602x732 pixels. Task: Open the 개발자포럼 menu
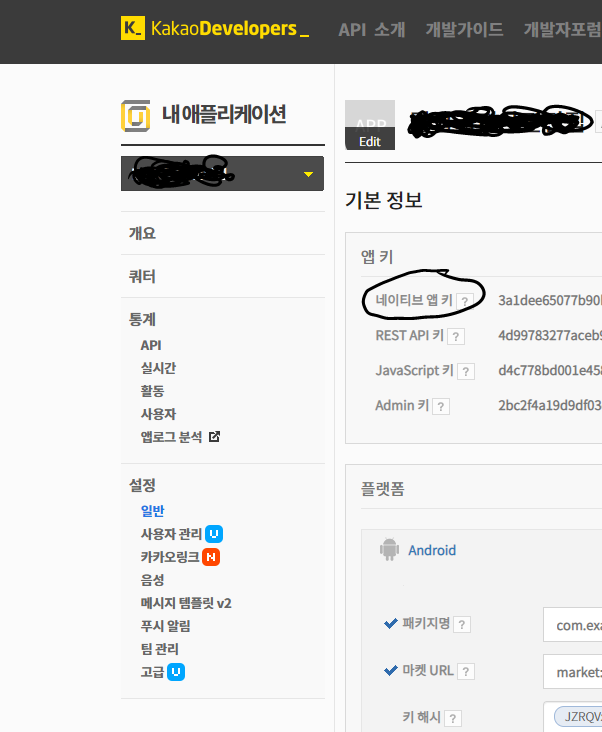coord(562,29)
